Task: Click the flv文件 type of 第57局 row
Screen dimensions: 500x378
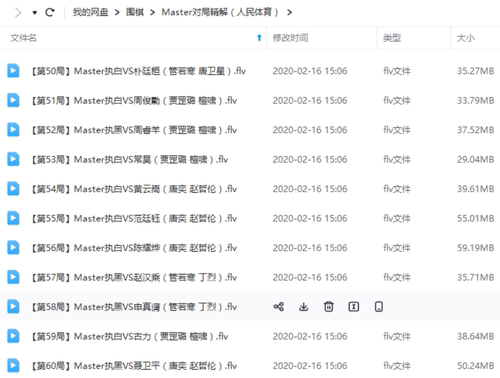Action: click(397, 277)
